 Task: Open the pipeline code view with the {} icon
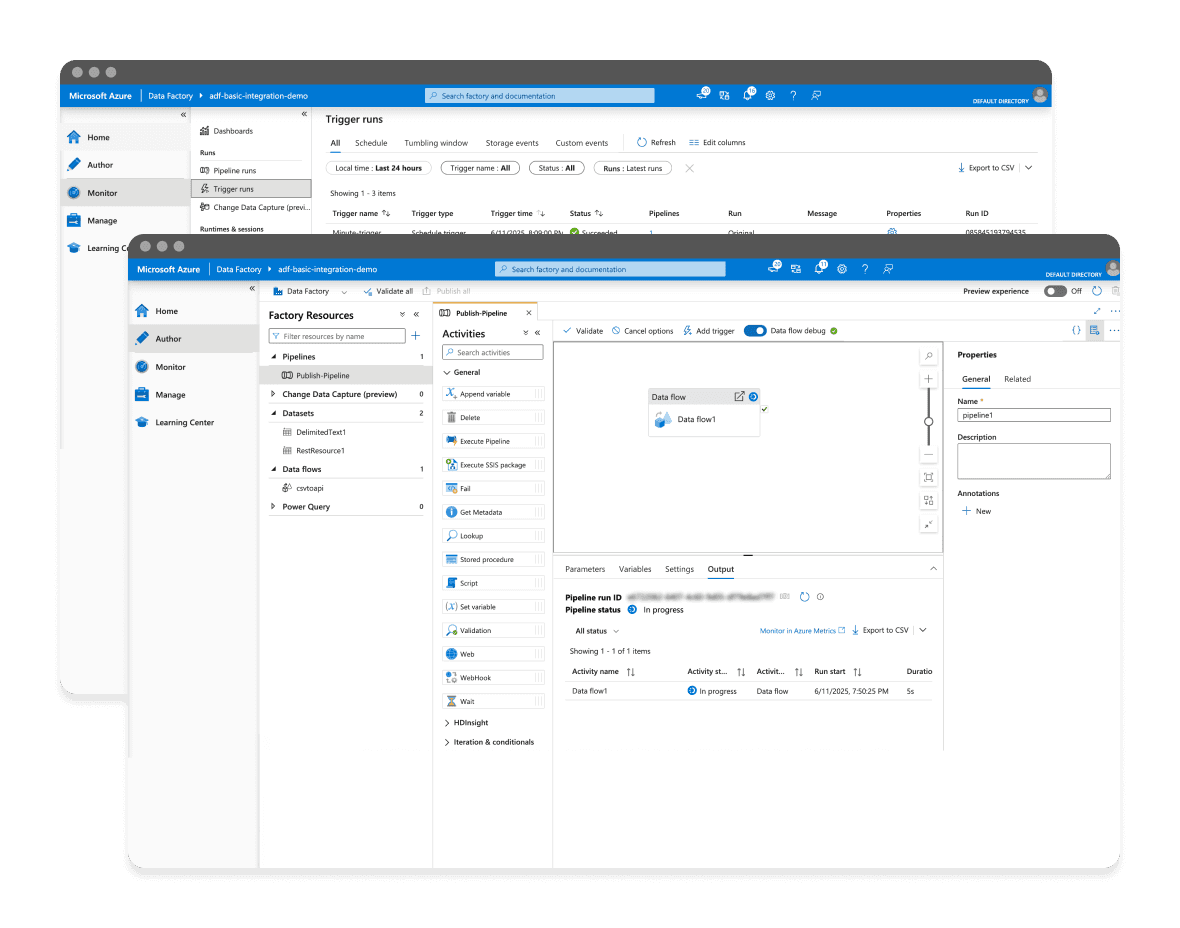[1077, 330]
